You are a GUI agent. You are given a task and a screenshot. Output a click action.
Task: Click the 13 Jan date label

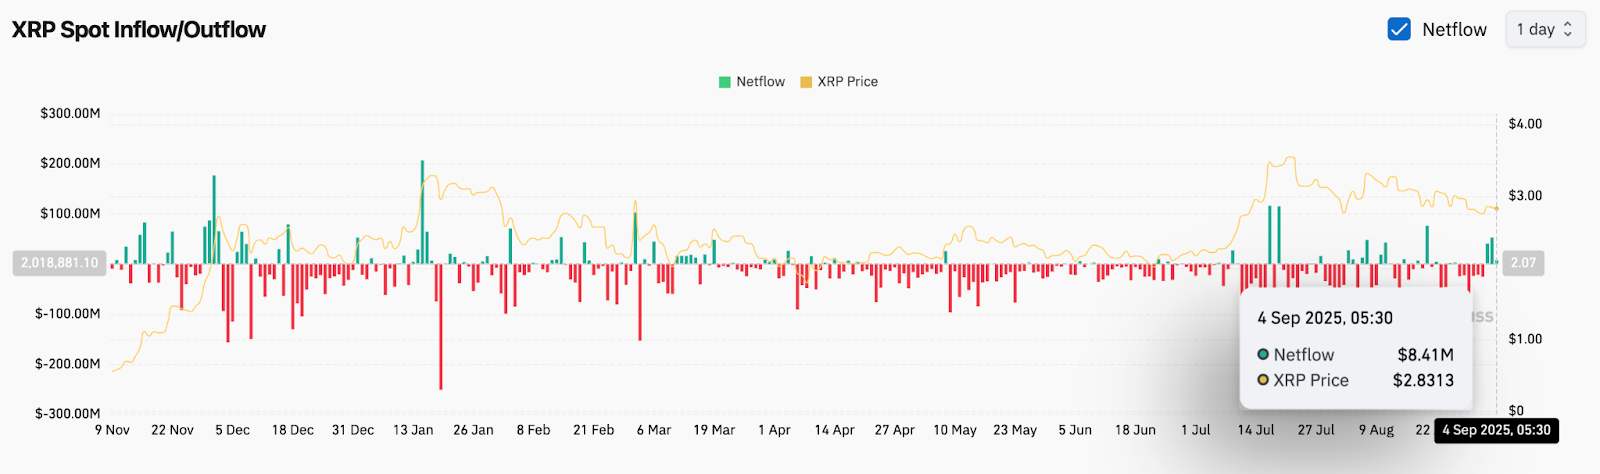pos(413,430)
